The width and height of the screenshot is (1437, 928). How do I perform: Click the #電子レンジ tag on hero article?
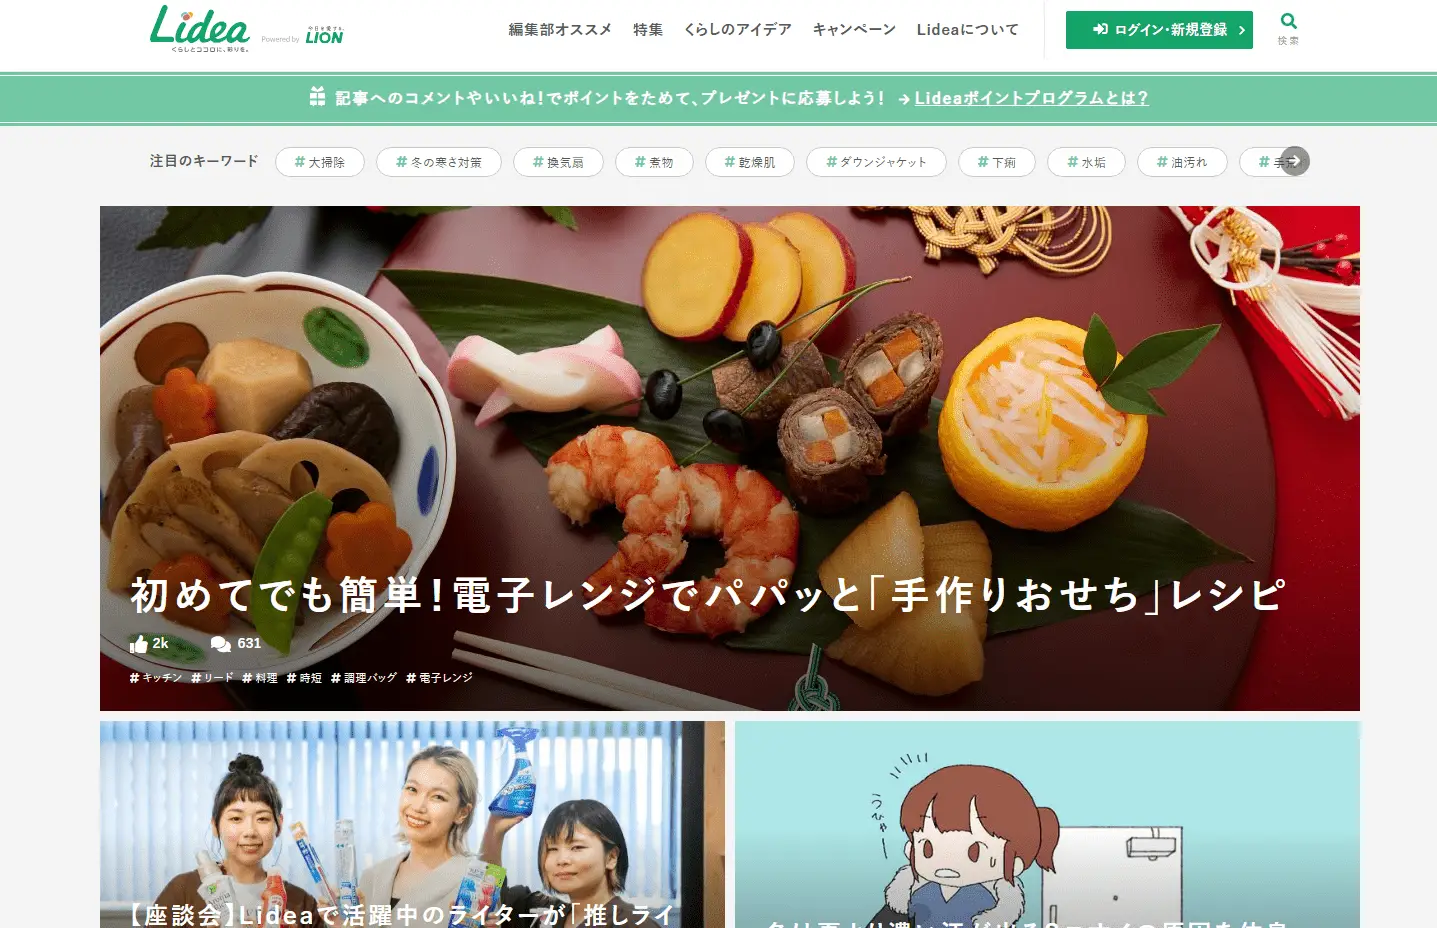point(439,678)
